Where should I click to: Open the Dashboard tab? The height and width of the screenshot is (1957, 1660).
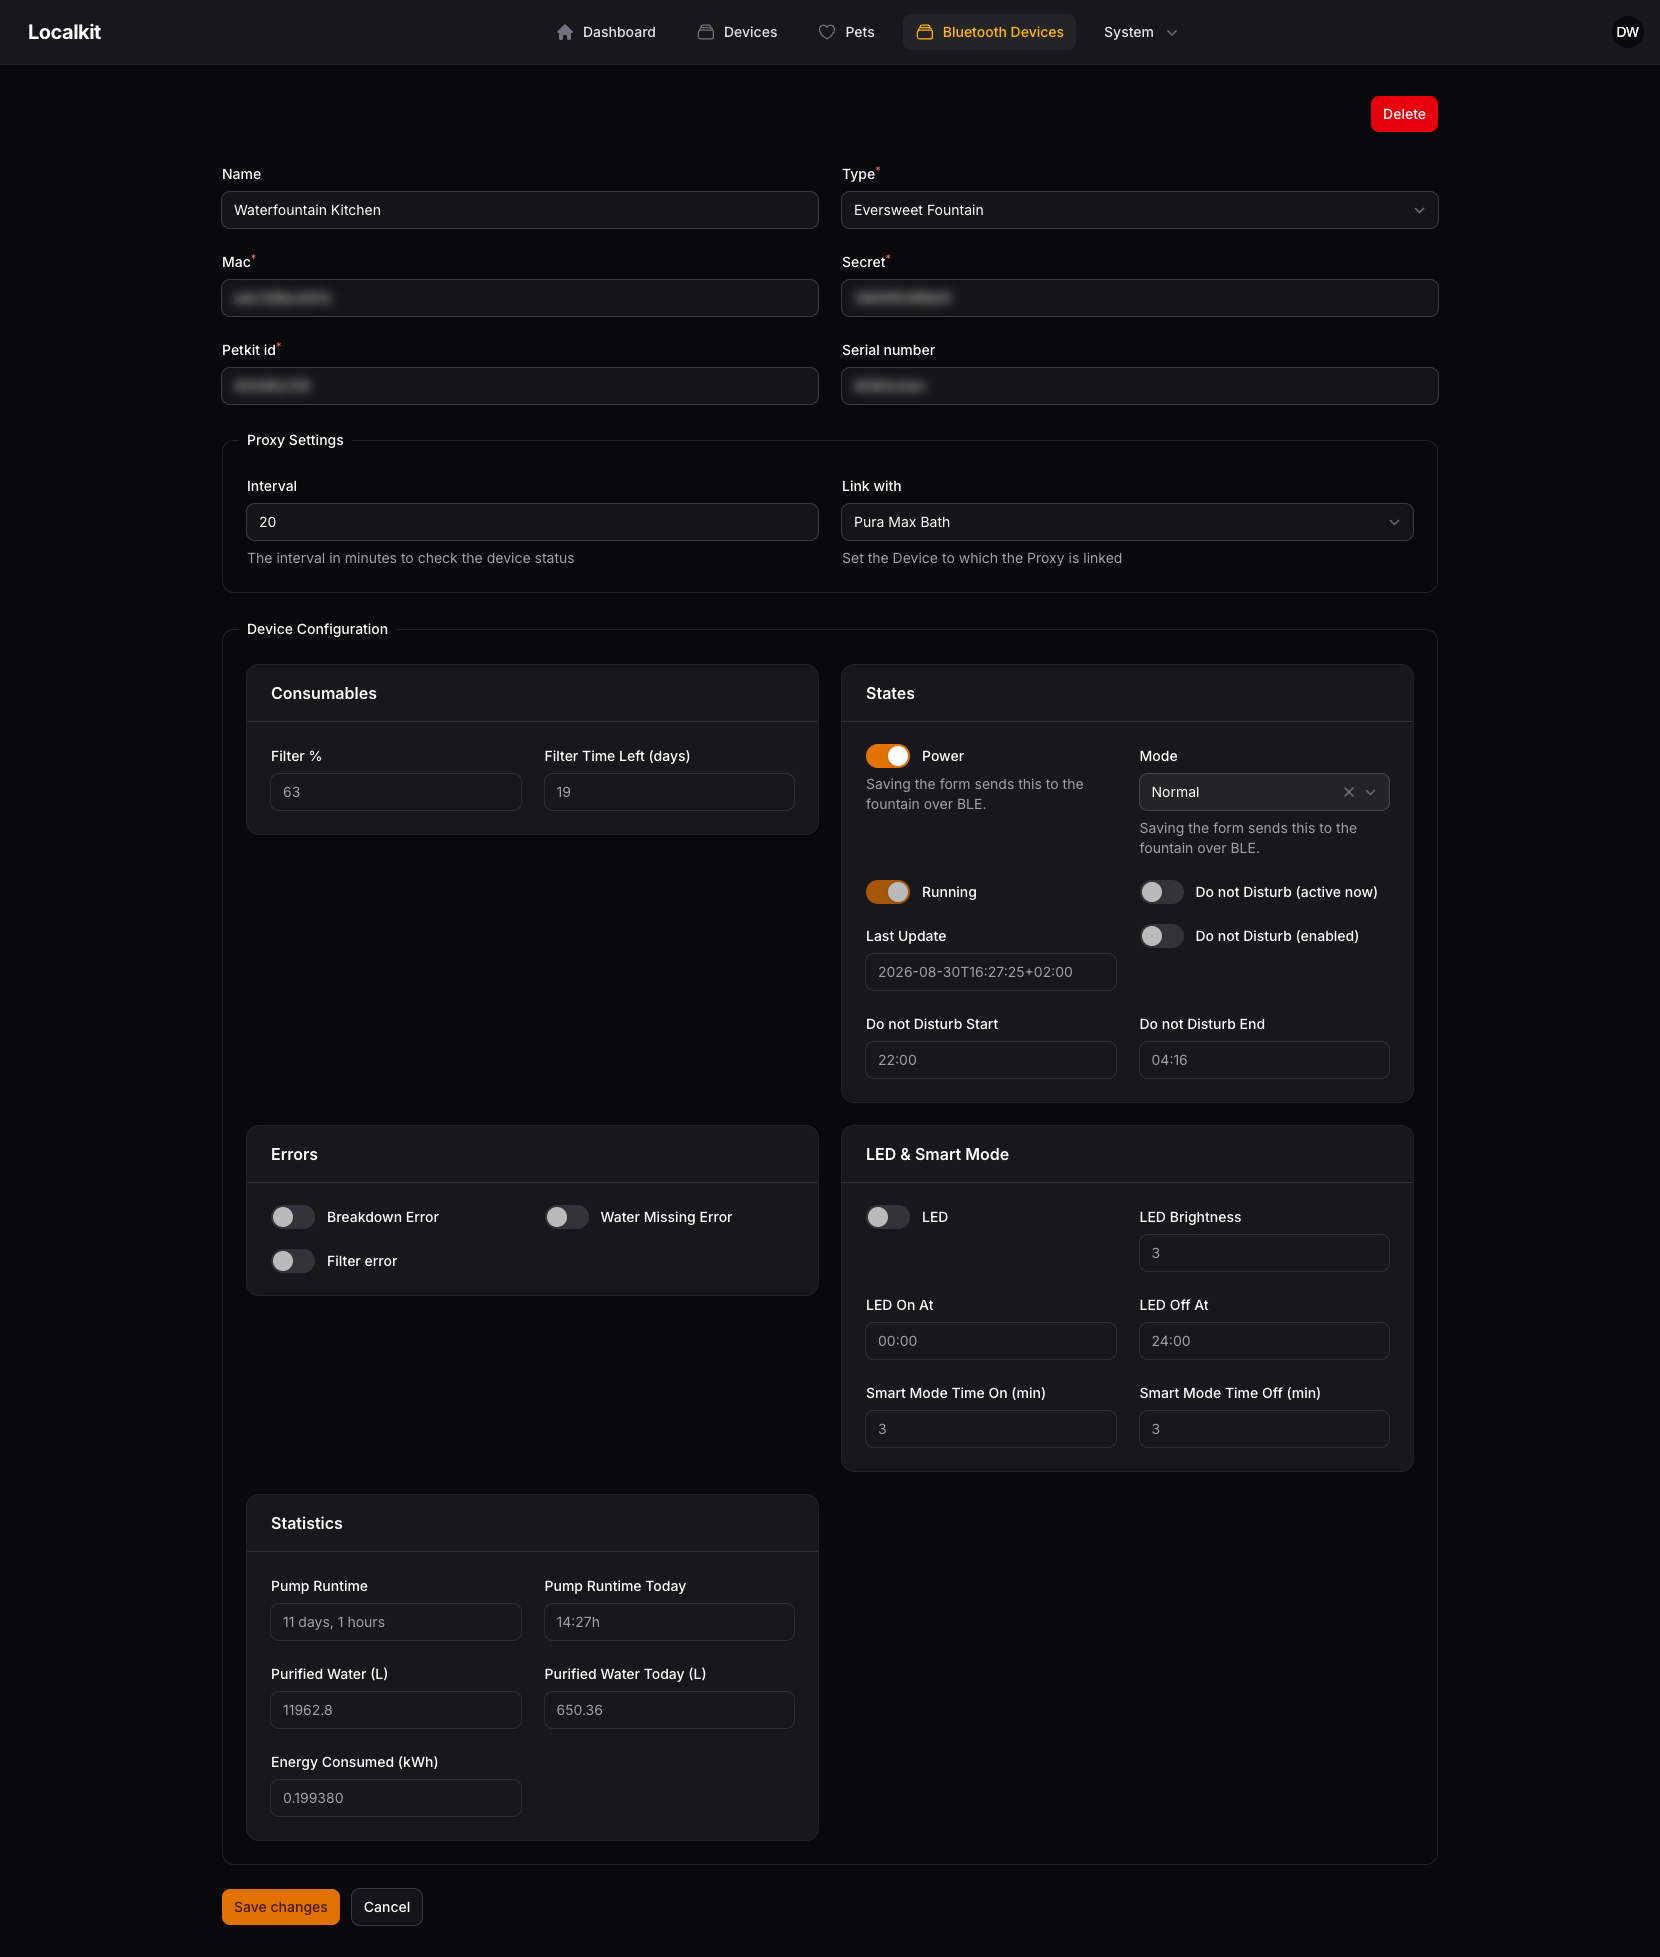[606, 32]
